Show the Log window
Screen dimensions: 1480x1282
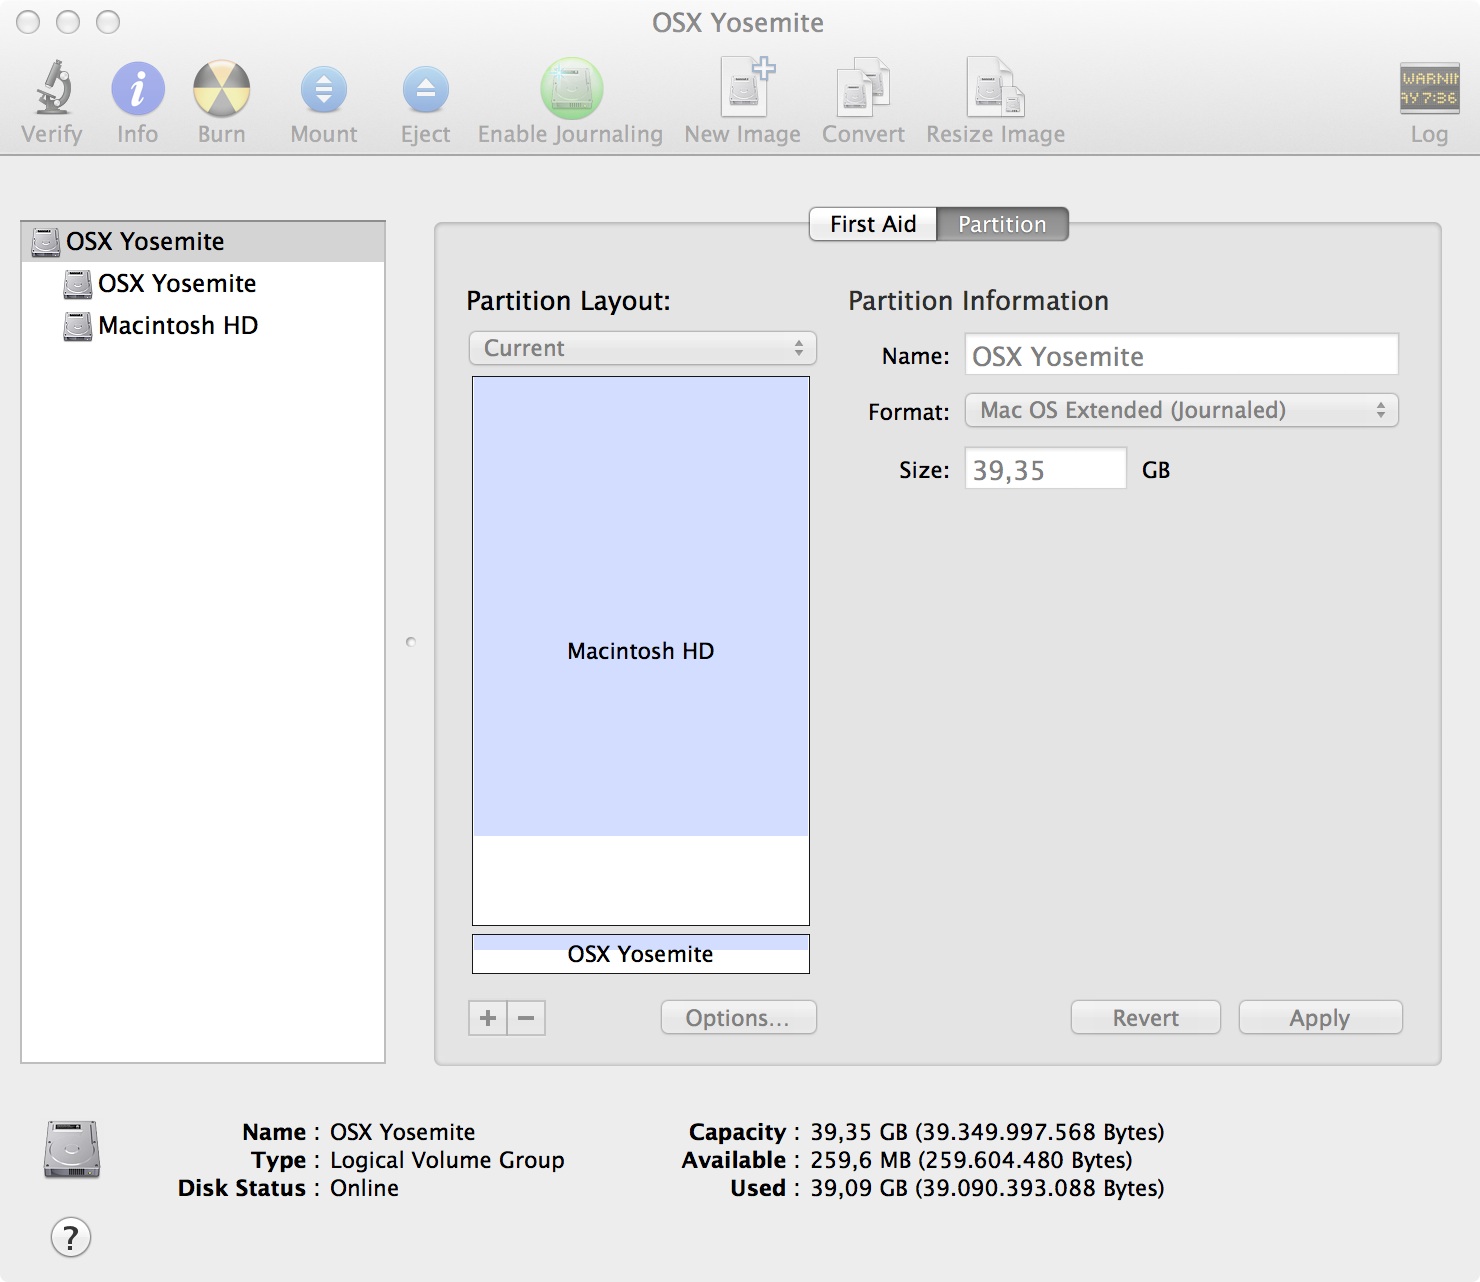tap(1428, 90)
